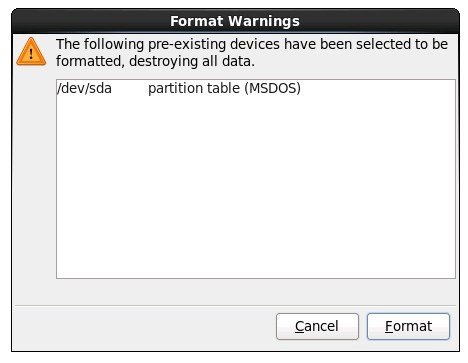Click the bottom blank area of the device list
Screen dimensions: 468x363
[x=256, y=260]
